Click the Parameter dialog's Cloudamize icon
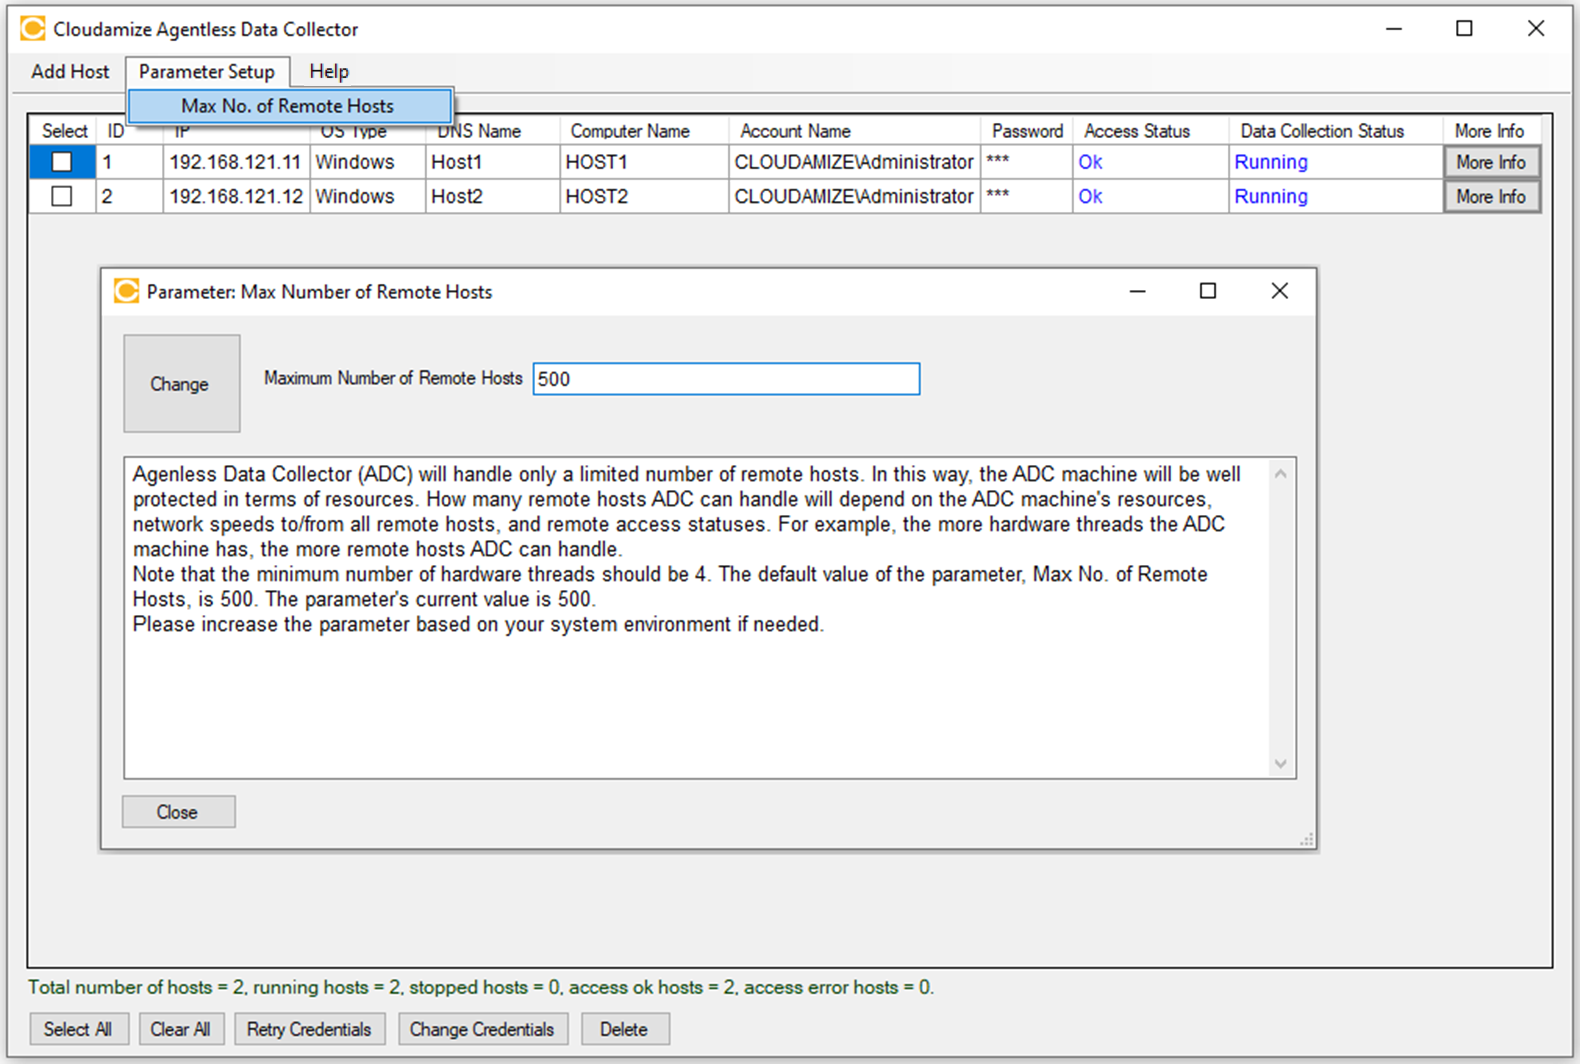 point(126,291)
